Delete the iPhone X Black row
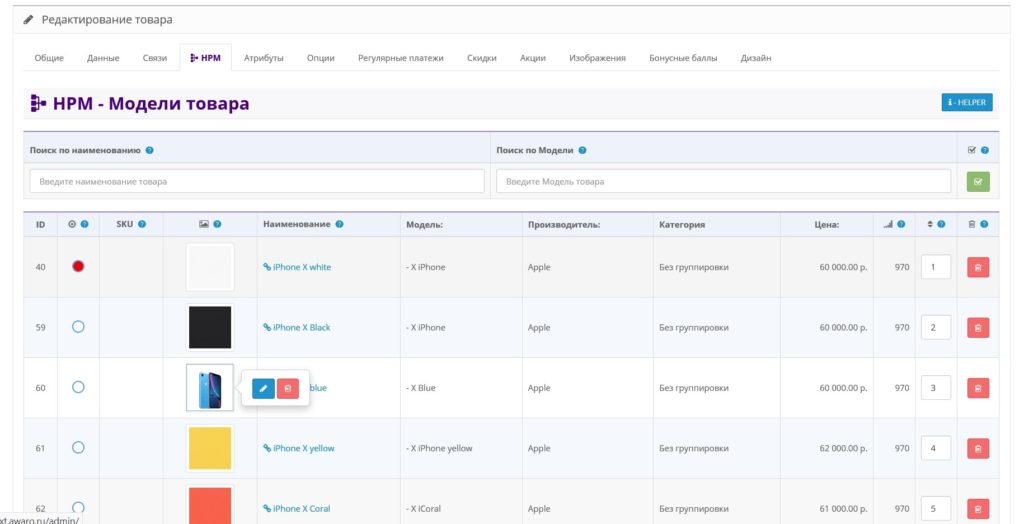Image resolution: width=1024 pixels, height=524 pixels. pyautogui.click(x=978, y=327)
